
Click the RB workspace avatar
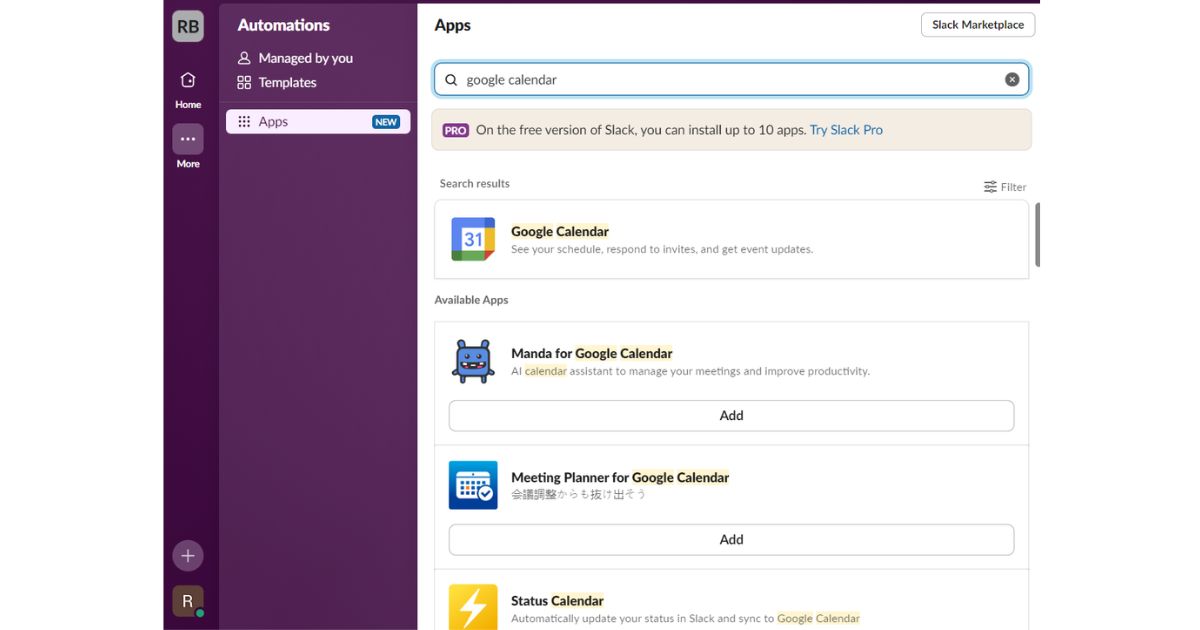[x=188, y=27]
